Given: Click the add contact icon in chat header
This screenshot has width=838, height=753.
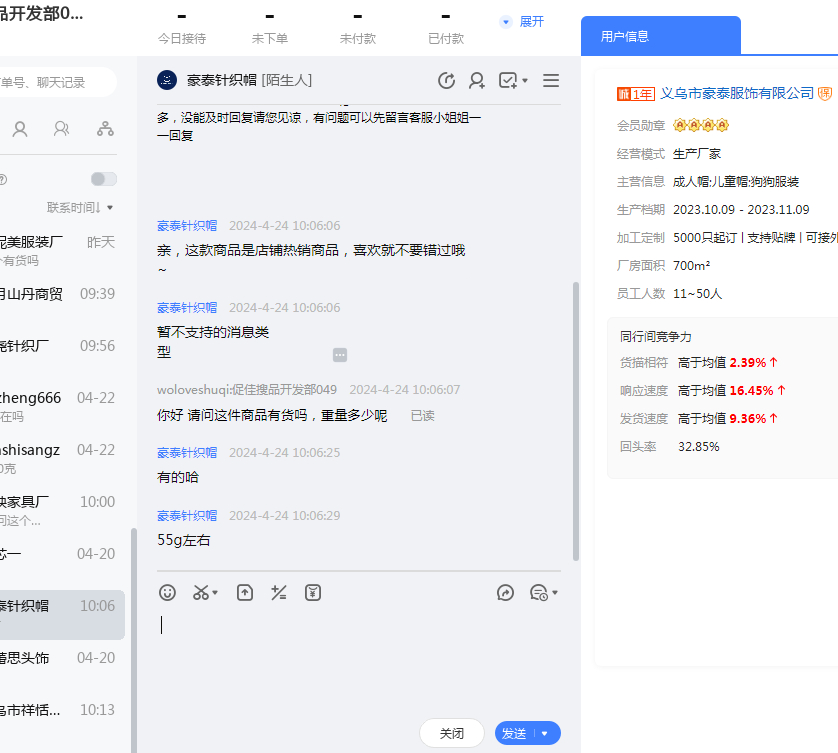Looking at the screenshot, I should [x=477, y=81].
